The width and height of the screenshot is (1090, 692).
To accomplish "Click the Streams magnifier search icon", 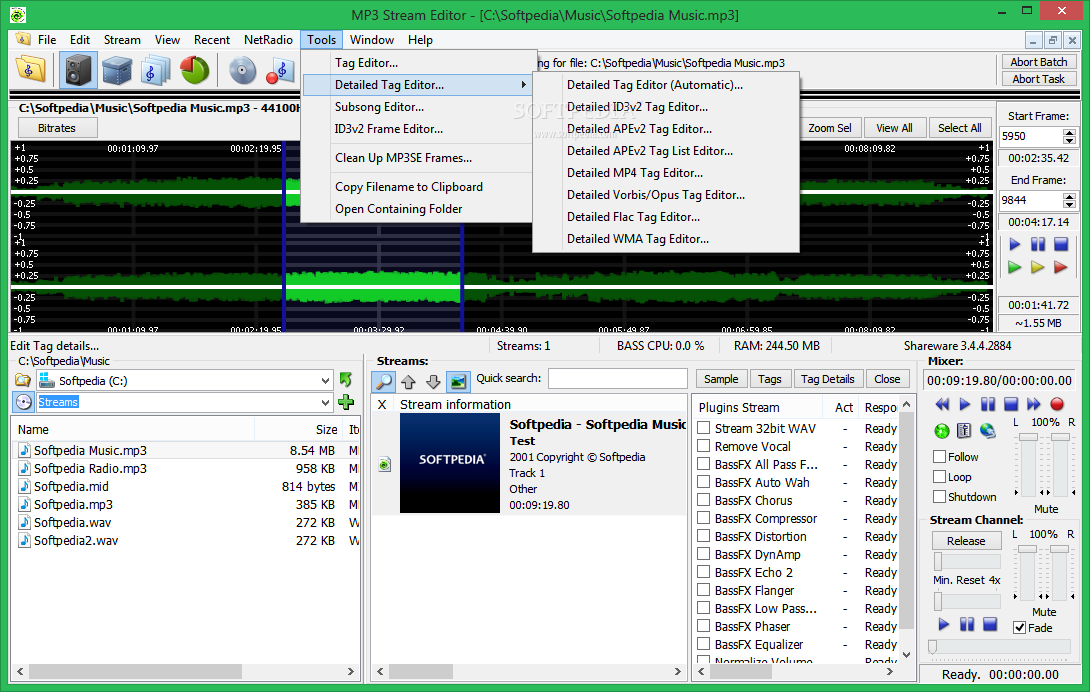I will (x=384, y=381).
